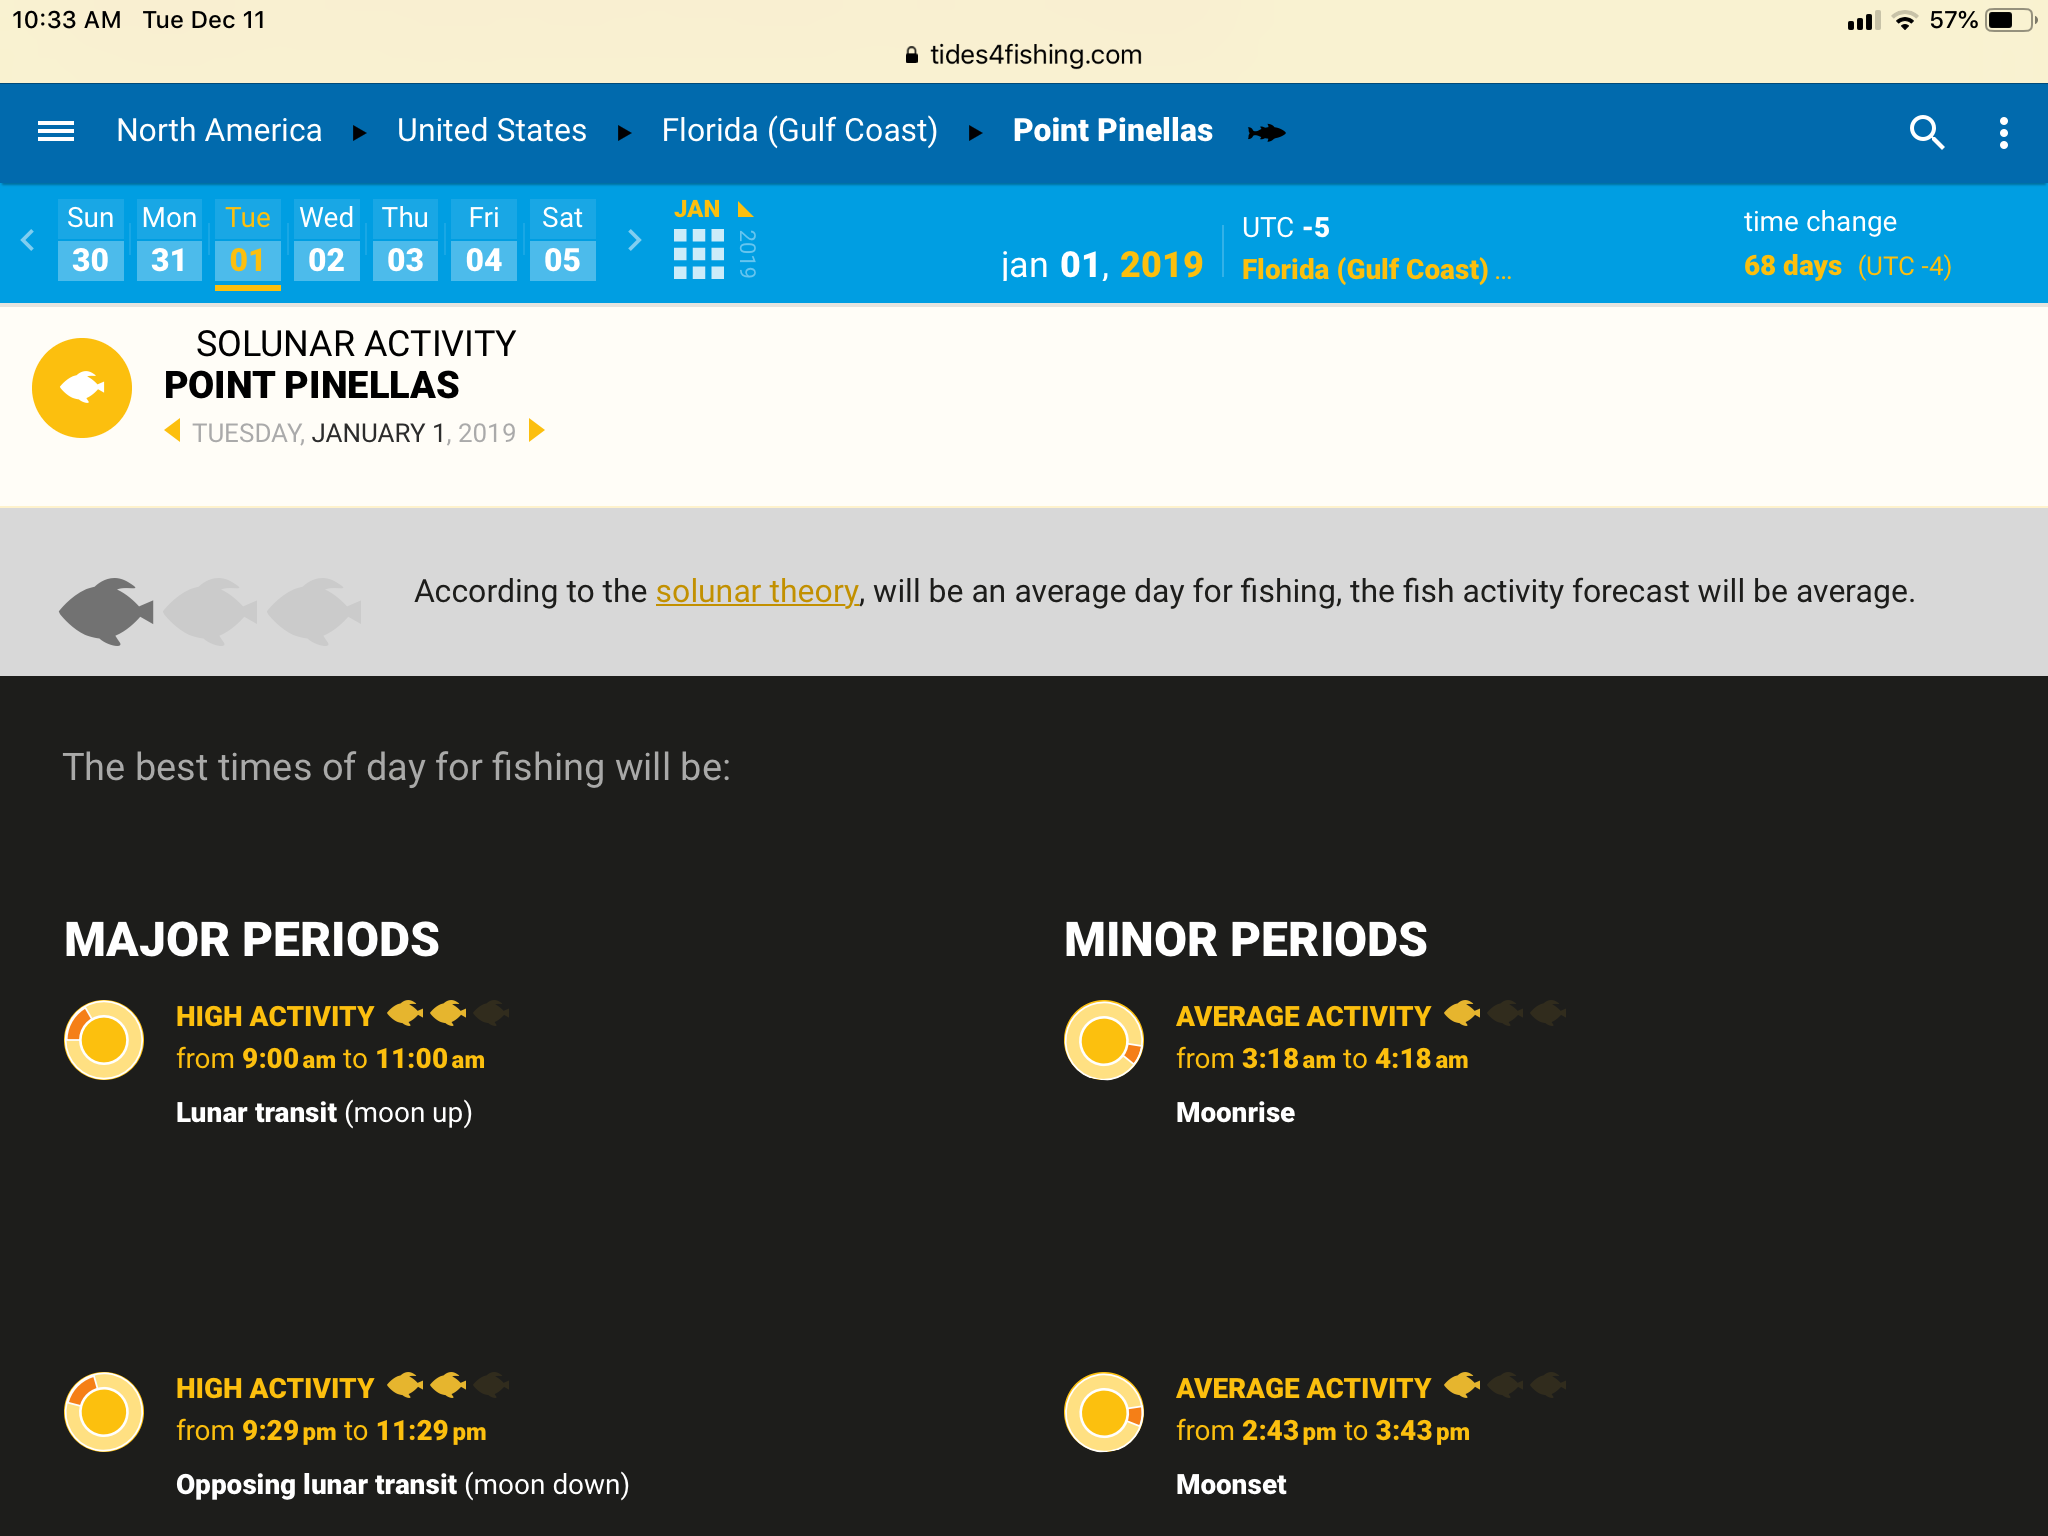Click the lunar transit major period icon
Viewport: 2048px width, 1536px height.
click(104, 1040)
